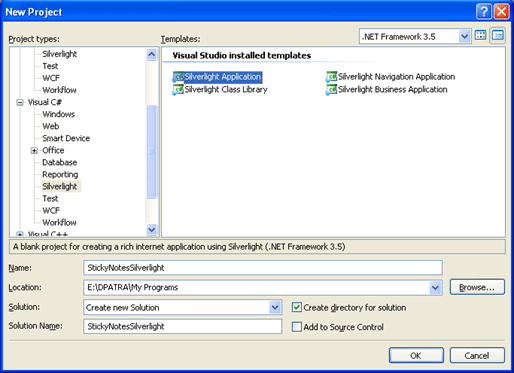Select WCF under Visual C#
This screenshot has width=514, height=373.
tap(51, 211)
